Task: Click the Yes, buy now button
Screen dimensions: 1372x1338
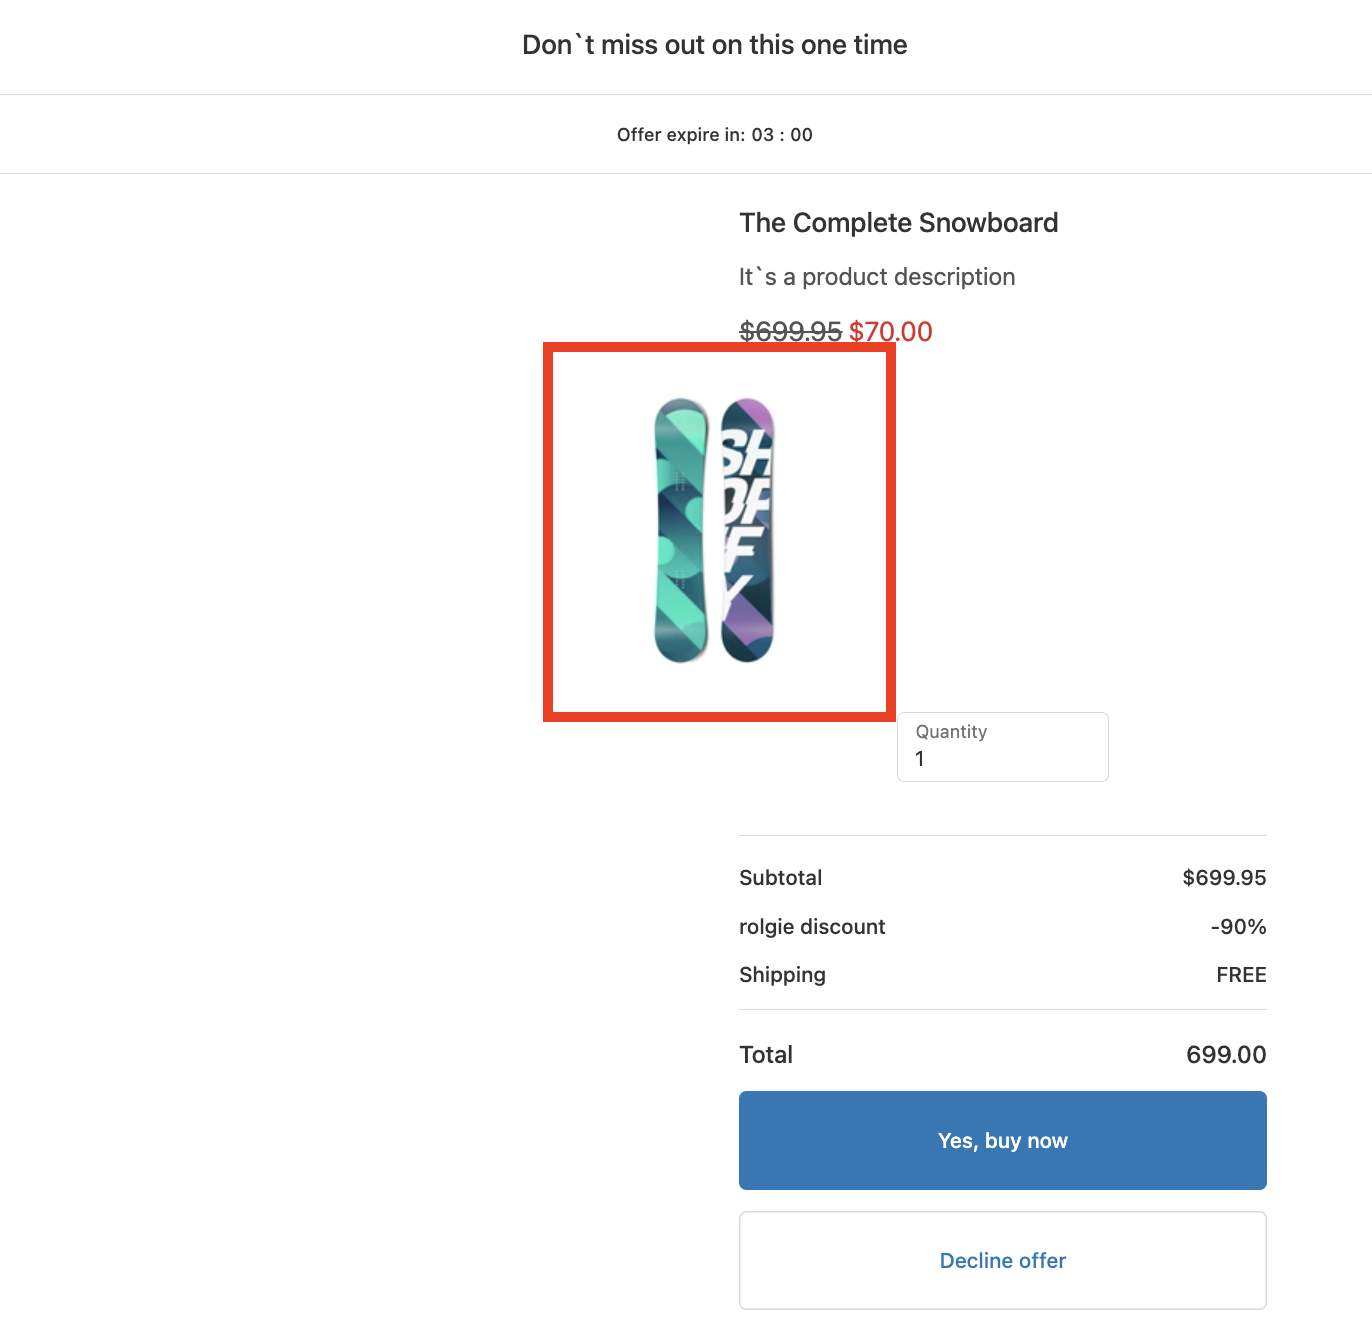Action: pyautogui.click(x=1002, y=1140)
